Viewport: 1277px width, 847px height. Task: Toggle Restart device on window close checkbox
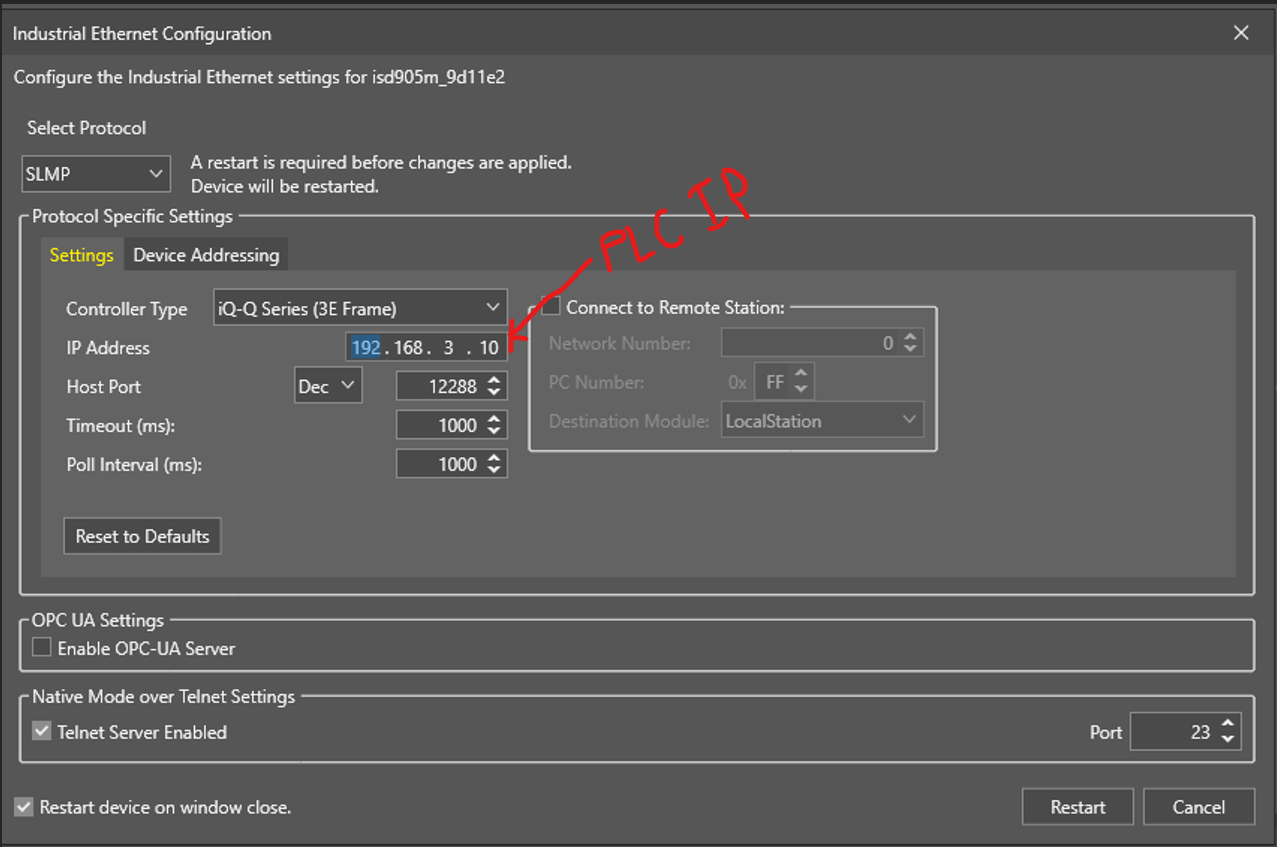pyautogui.click(x=24, y=806)
